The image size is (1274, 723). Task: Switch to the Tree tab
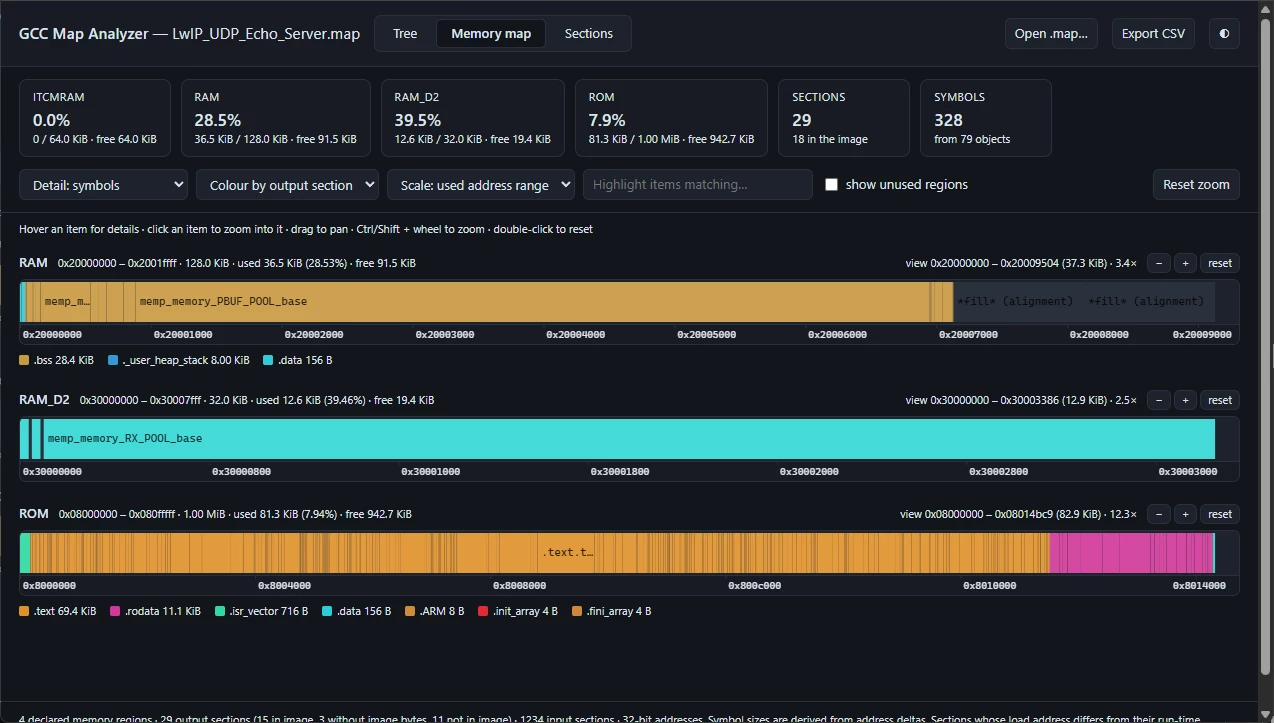pos(405,33)
